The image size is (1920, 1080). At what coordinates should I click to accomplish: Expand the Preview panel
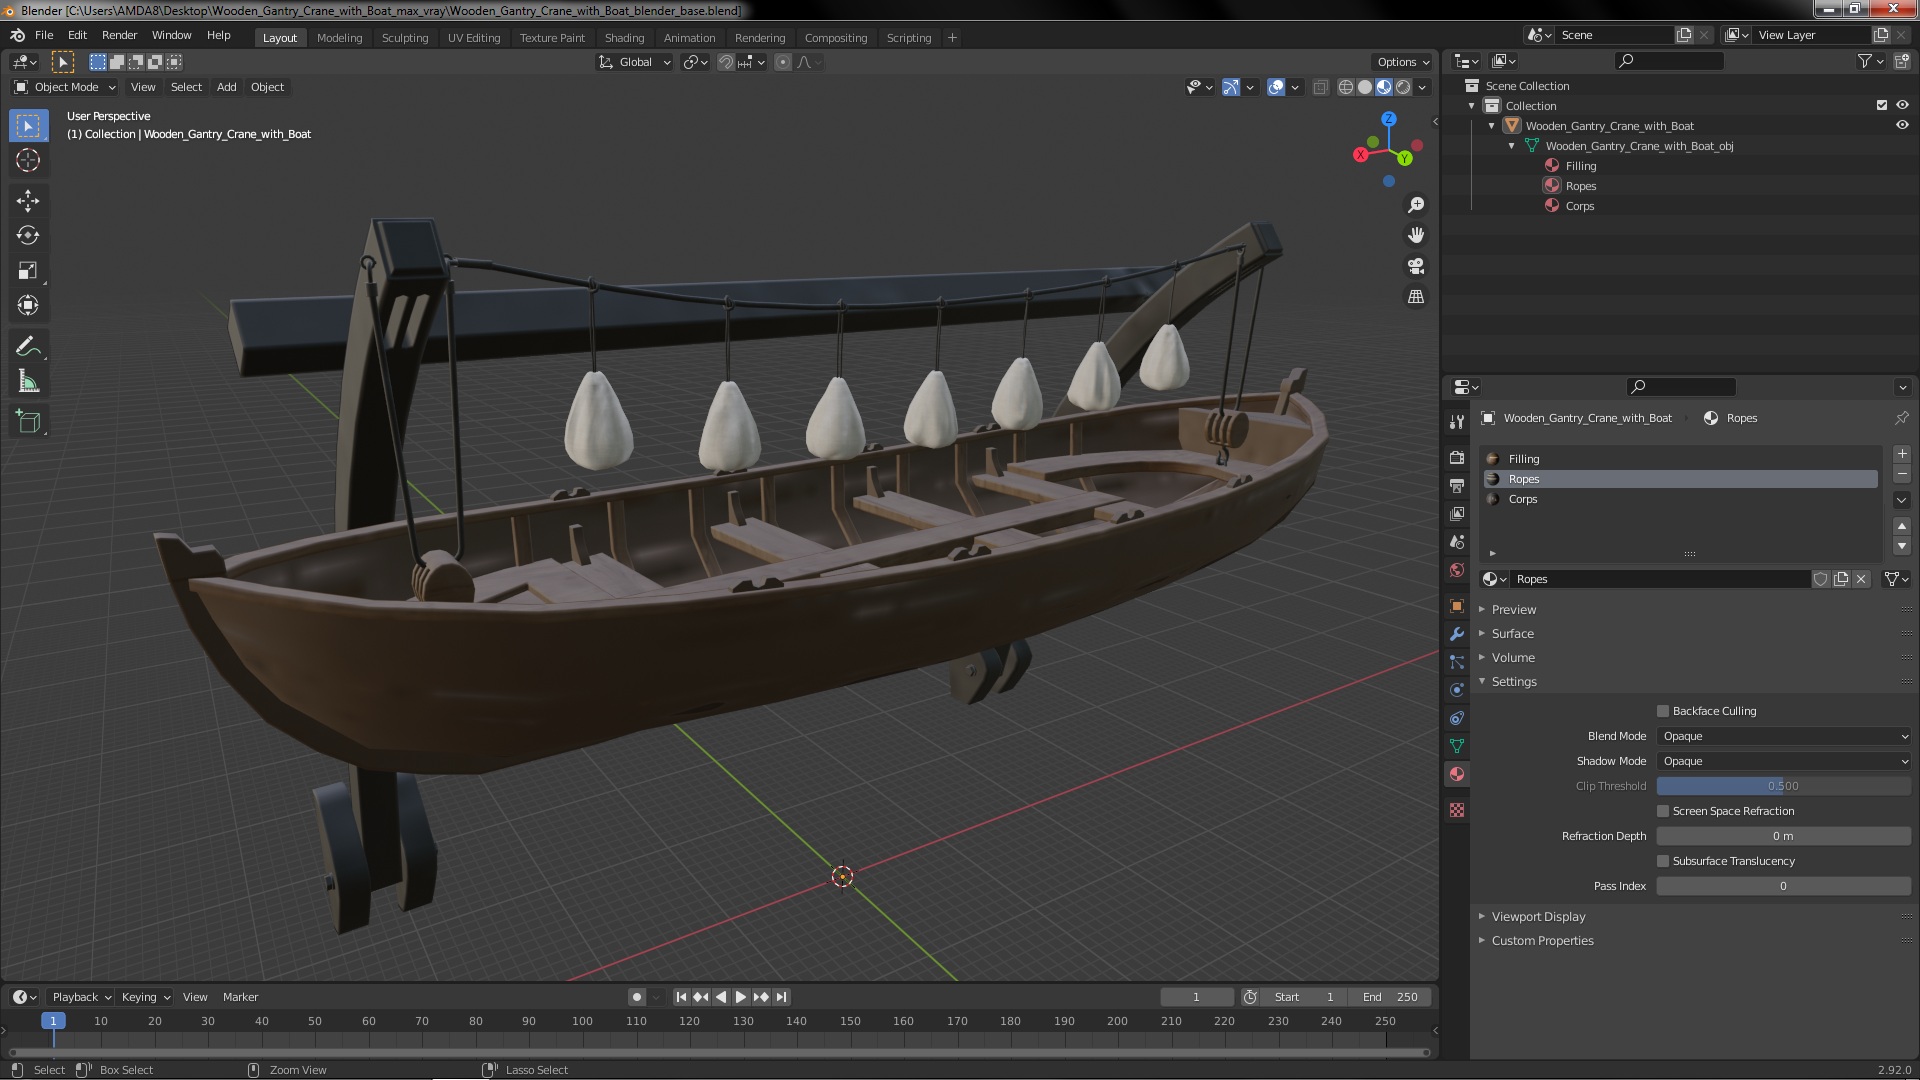tap(1514, 610)
